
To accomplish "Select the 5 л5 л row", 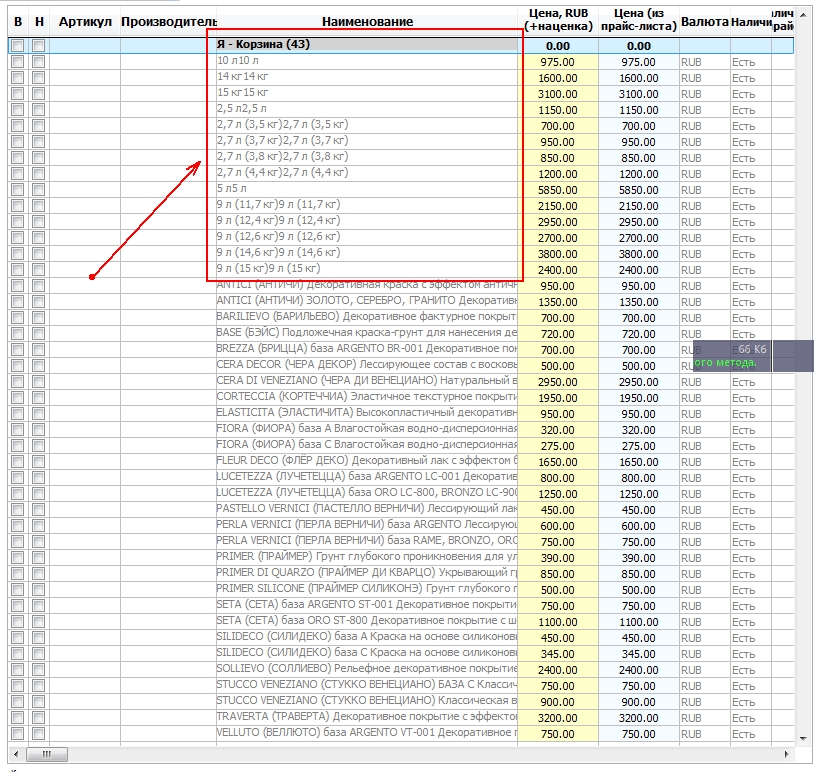I will coord(401,189).
